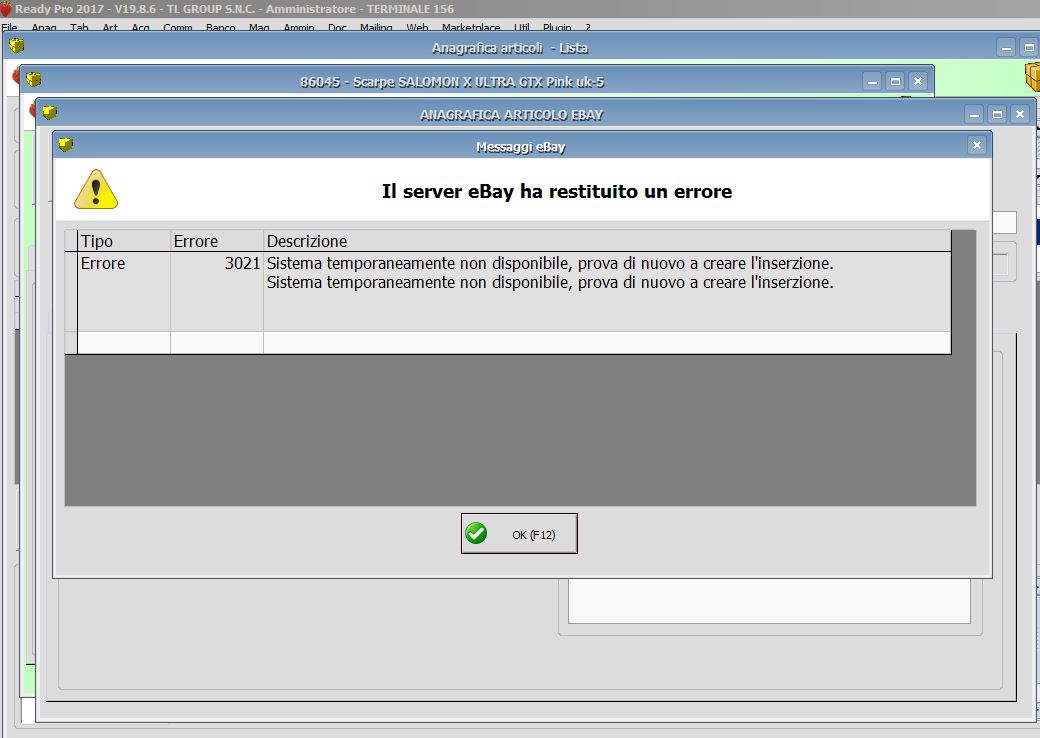
Task: Click the green checkmark icon on the OK button
Action: coord(476,533)
